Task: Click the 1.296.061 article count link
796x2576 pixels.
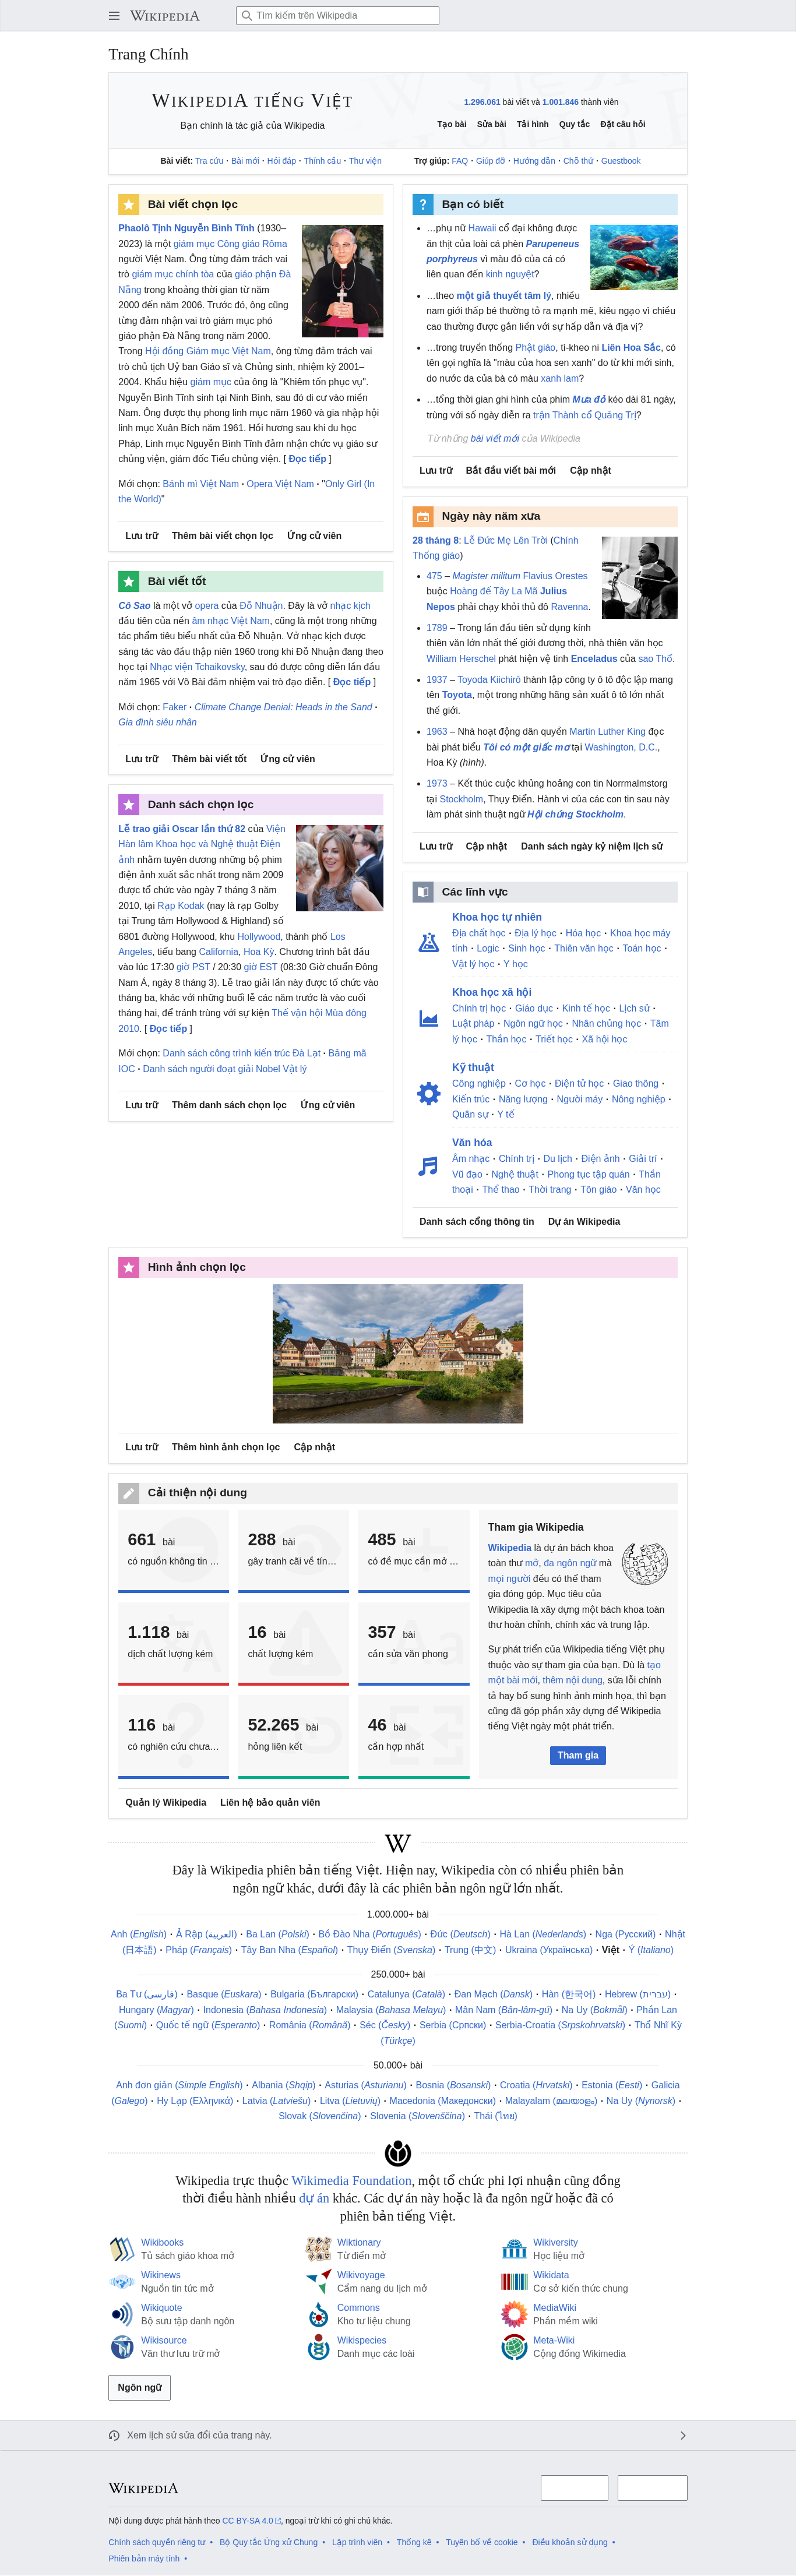Action: (482, 102)
